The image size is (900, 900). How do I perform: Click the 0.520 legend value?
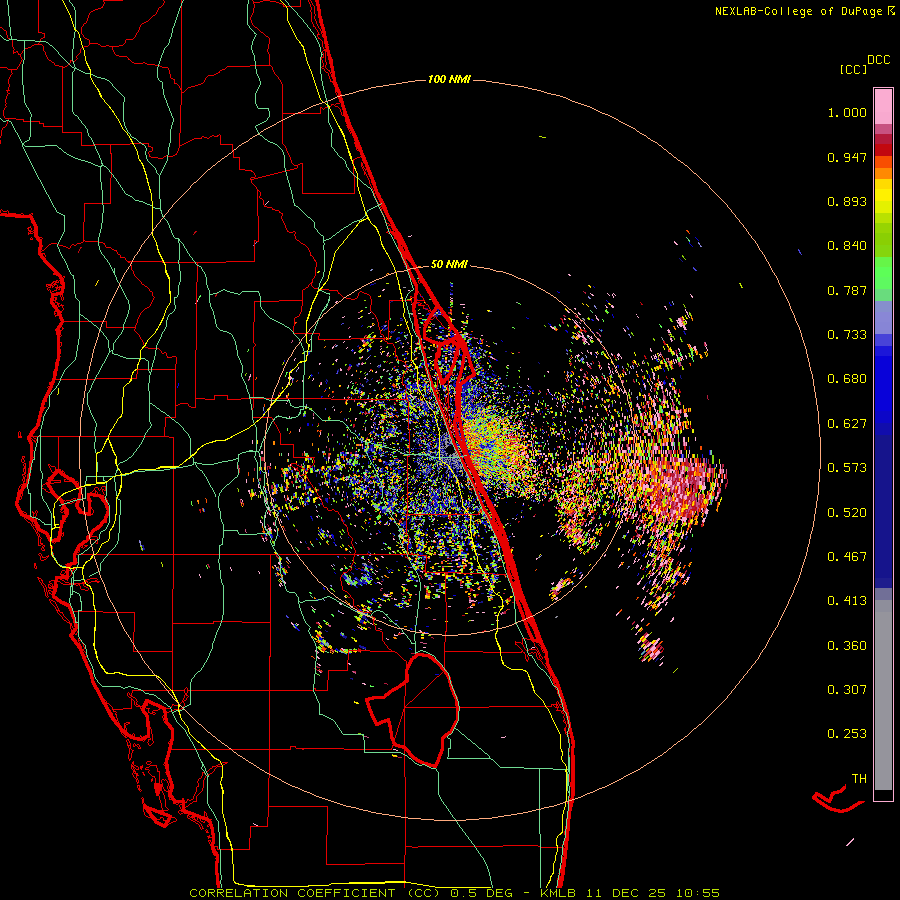[847, 512]
